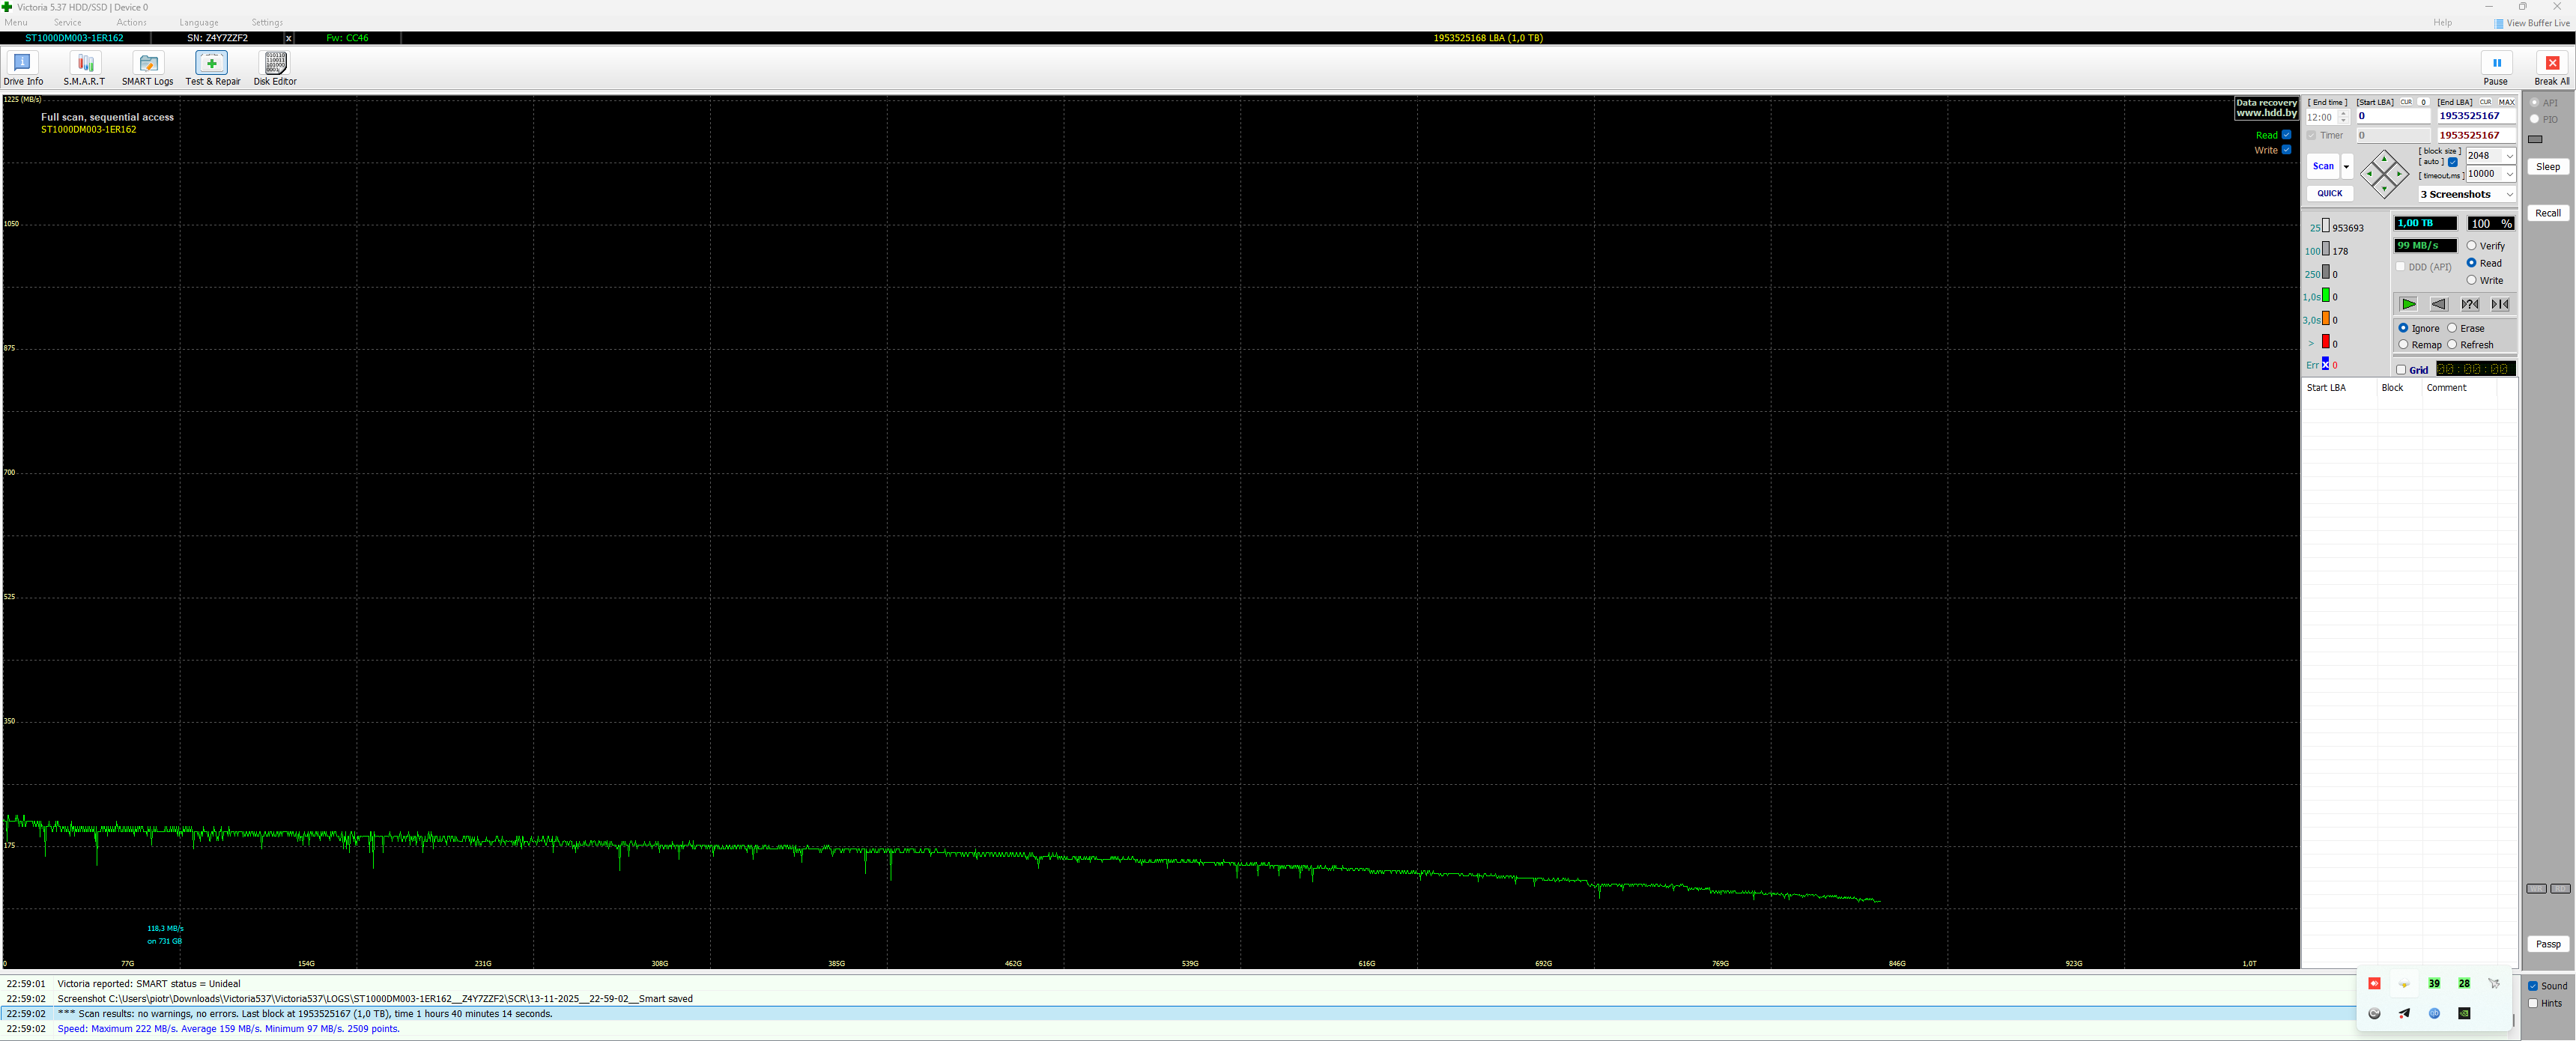Click the up arrow in diamond navigator
The width and height of the screenshot is (2576, 1041).
point(2384,159)
